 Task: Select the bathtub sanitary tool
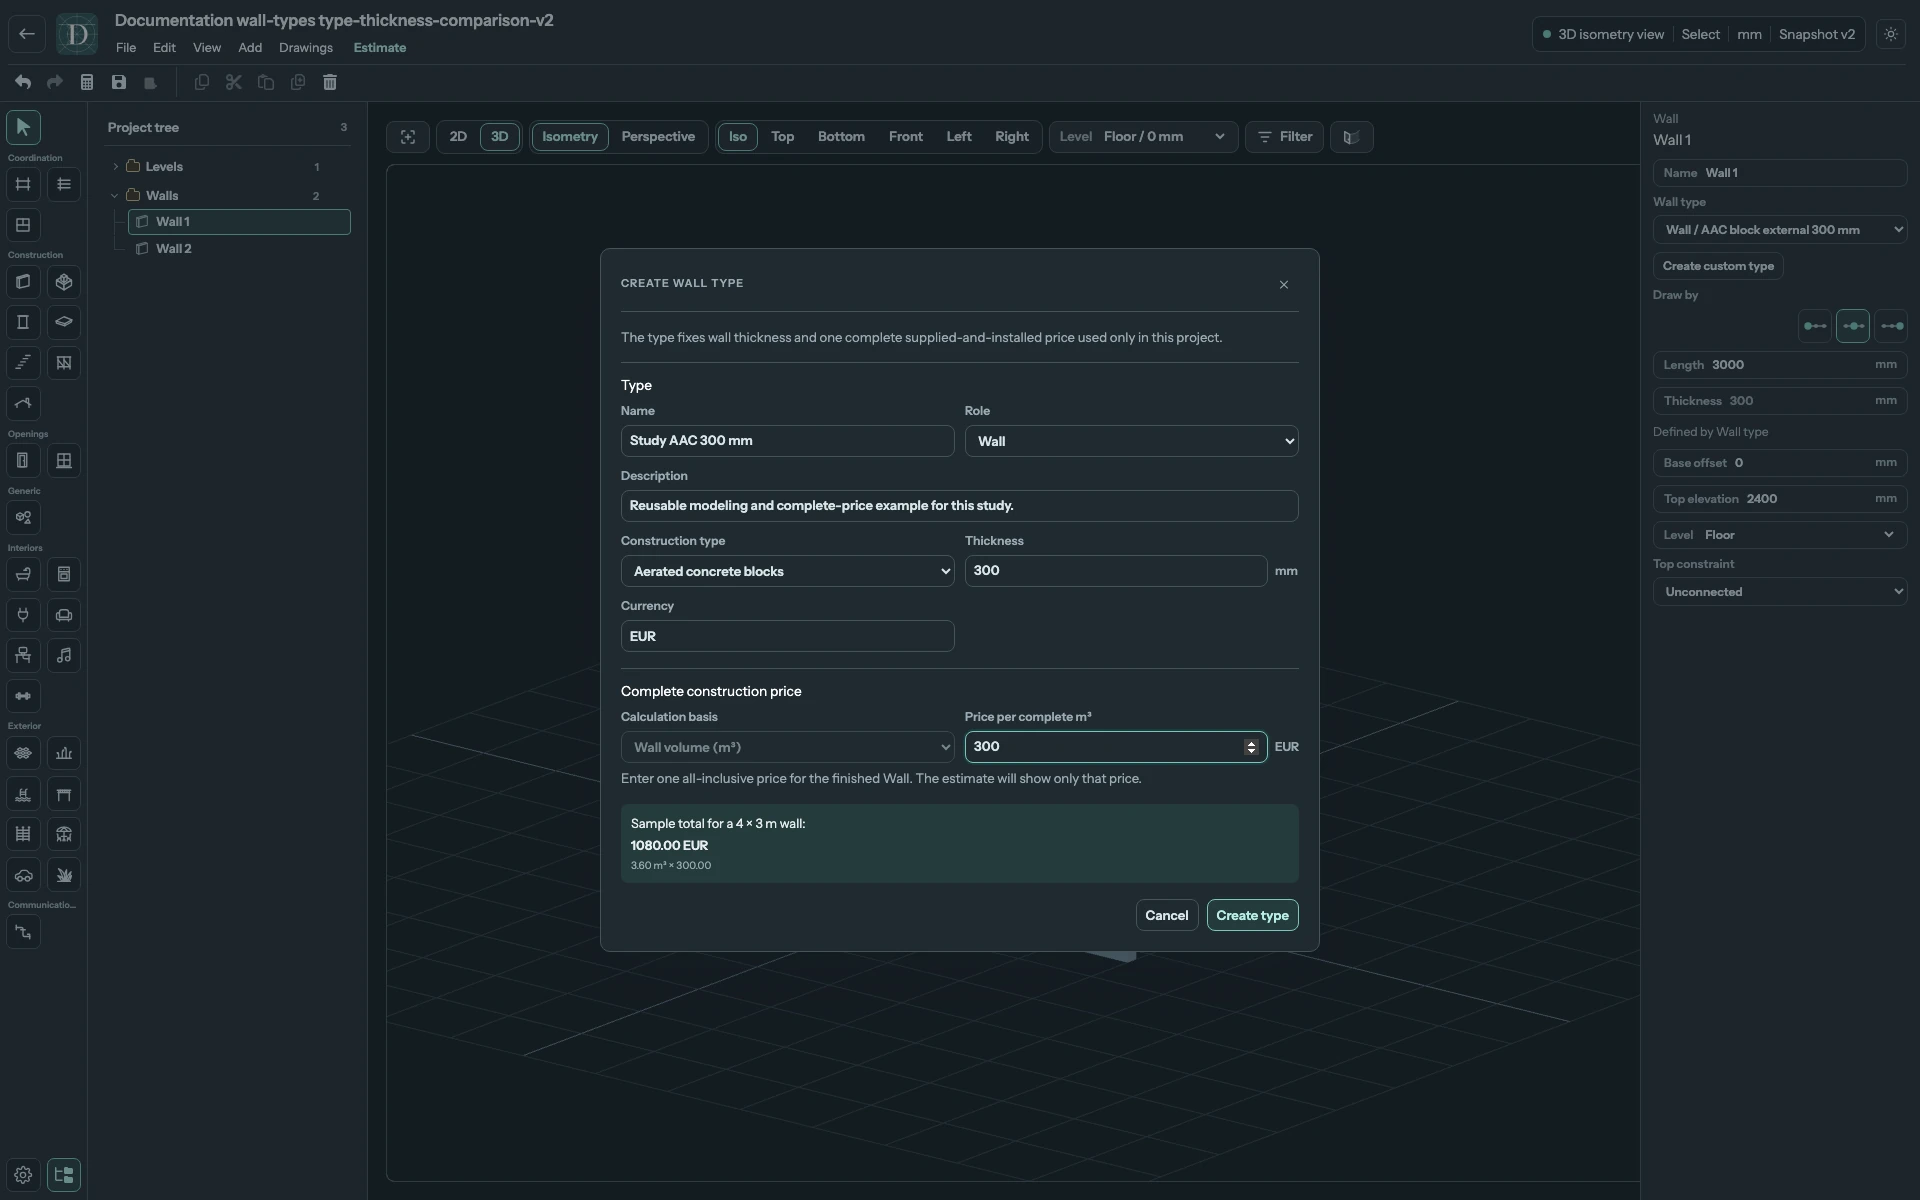23,574
